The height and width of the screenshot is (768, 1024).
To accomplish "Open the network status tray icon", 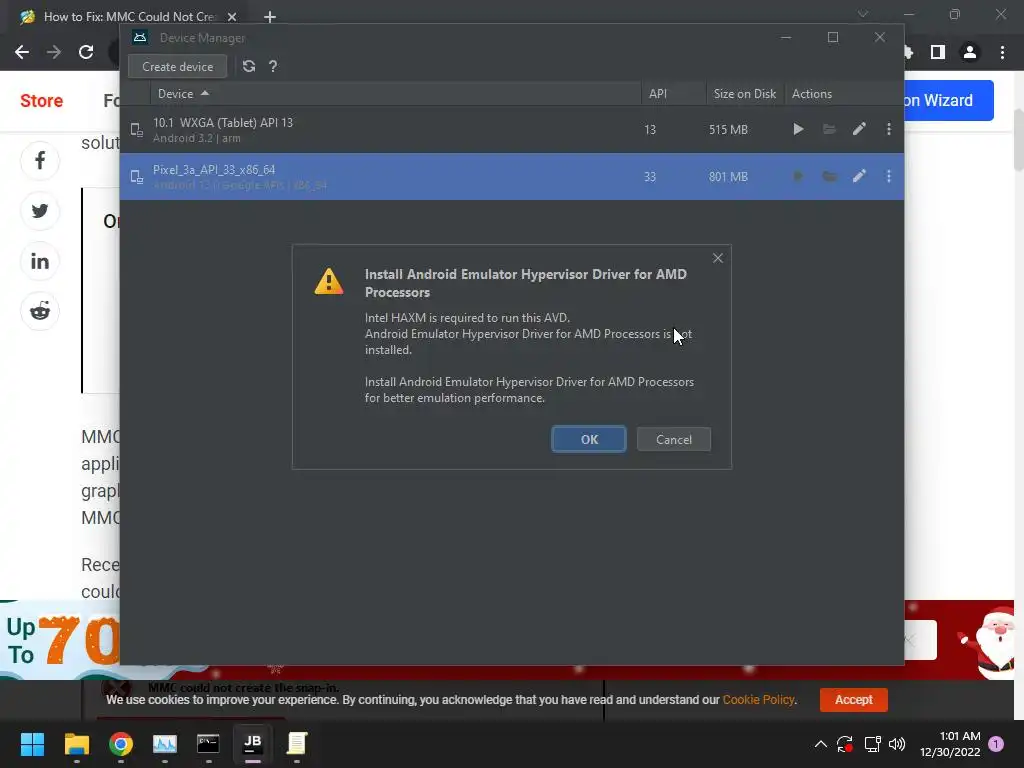I will click(872, 744).
